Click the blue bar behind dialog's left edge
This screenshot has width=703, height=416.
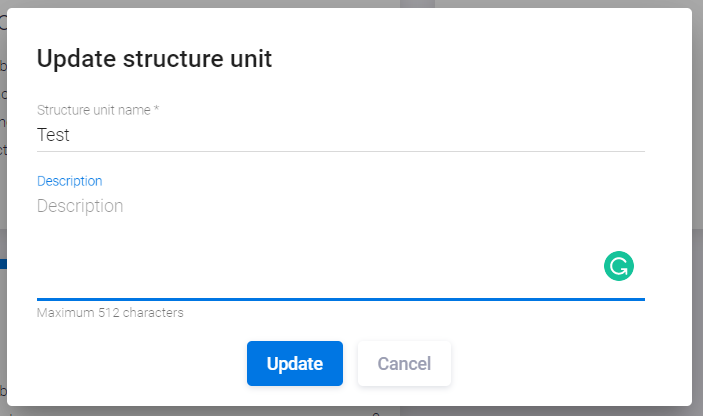[x=3, y=264]
